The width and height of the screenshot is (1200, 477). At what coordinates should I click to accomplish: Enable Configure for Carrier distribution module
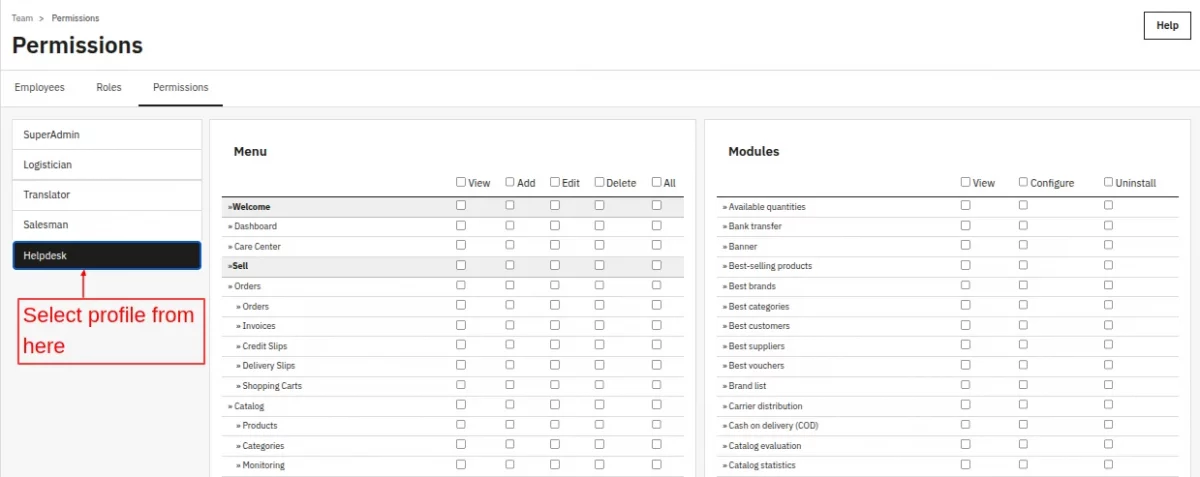(1023, 405)
